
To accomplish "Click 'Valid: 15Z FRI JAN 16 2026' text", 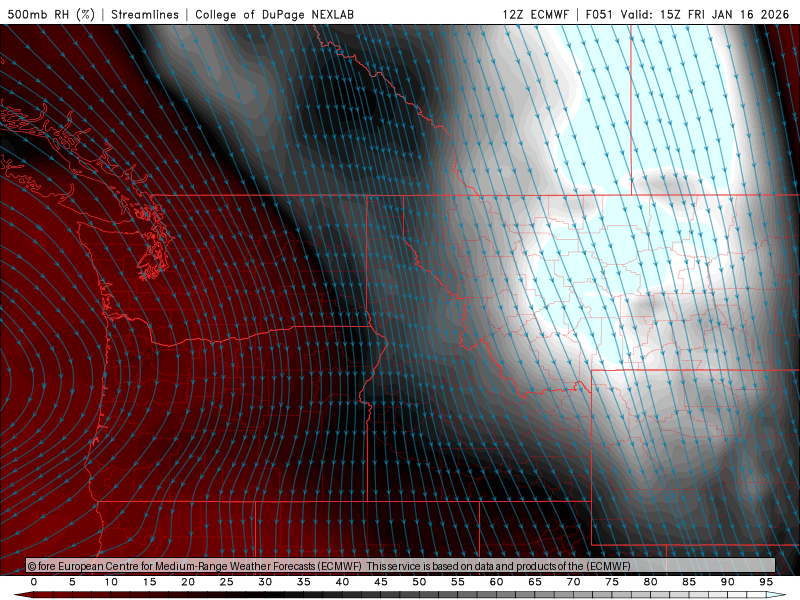I will coord(705,14).
